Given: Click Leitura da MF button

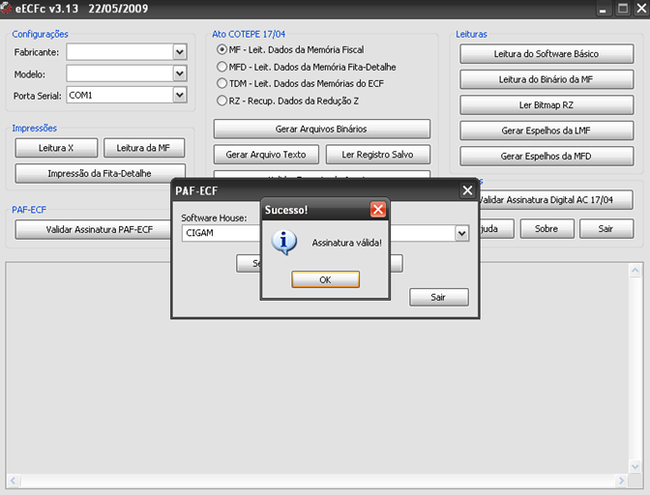Looking at the screenshot, I should click(144, 148).
